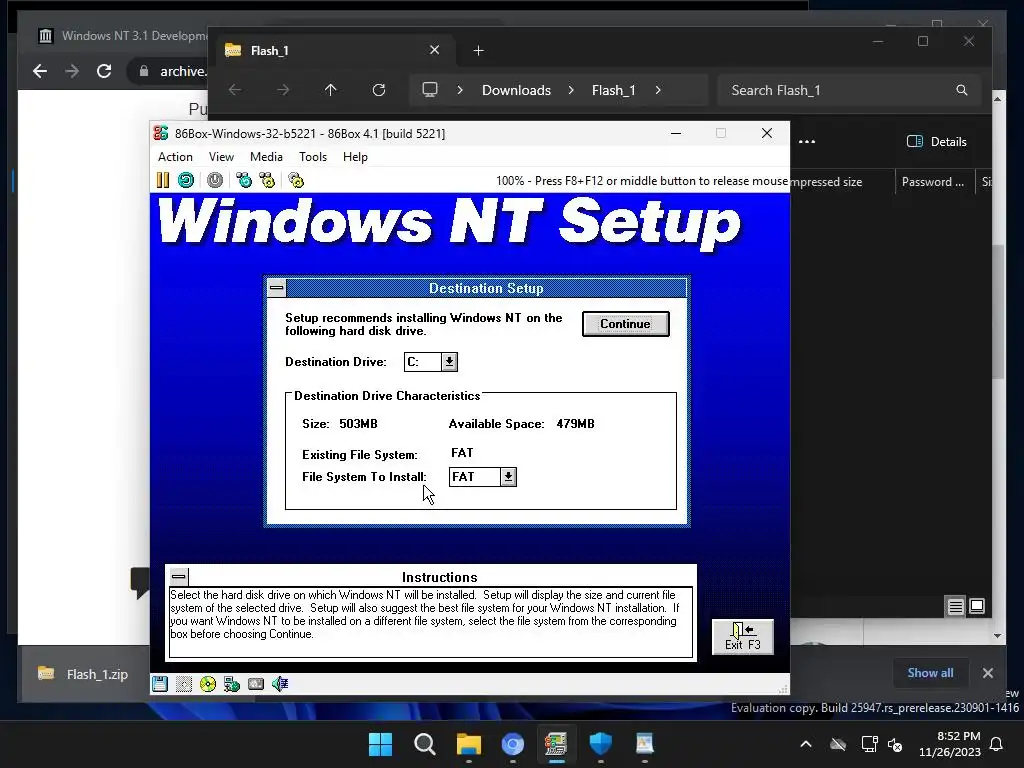Show hidden system tray icons
Image resolution: width=1024 pixels, height=768 pixels.
806,744
